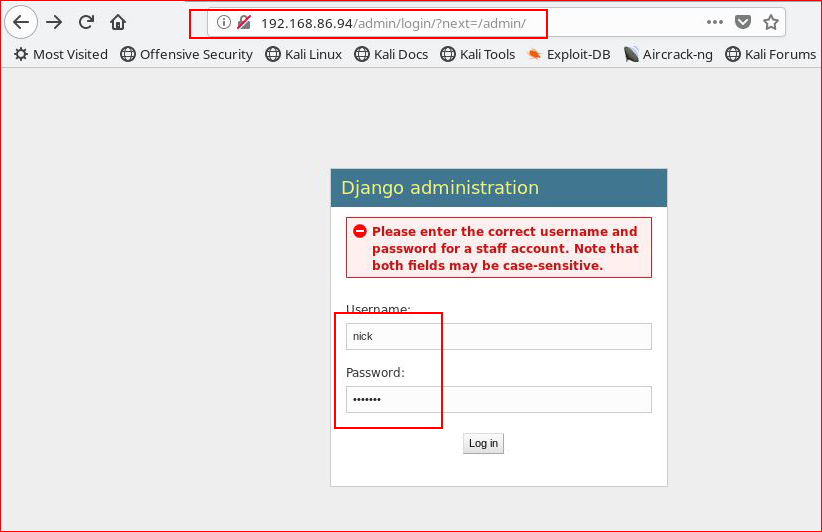Go back to the previous page
This screenshot has height=532, width=822.
[21, 23]
